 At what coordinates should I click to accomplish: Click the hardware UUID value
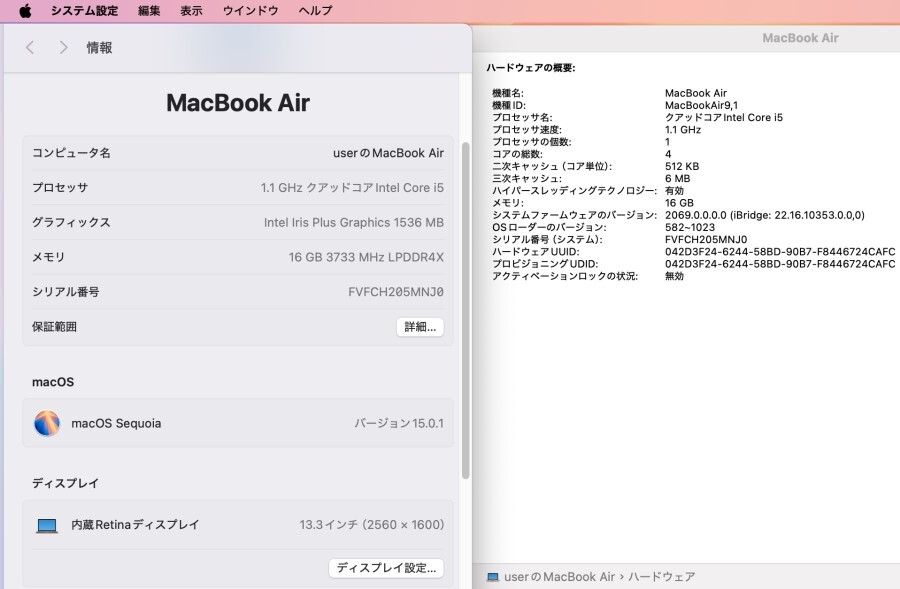pos(779,252)
